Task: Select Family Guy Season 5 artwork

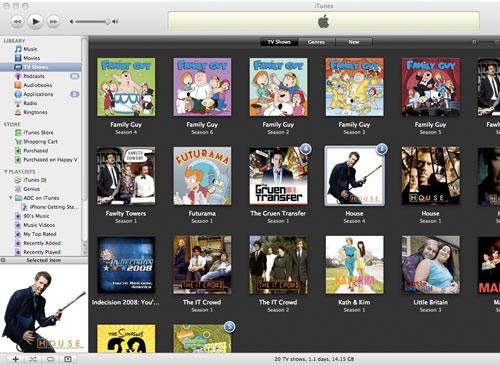Action: (x=430, y=87)
